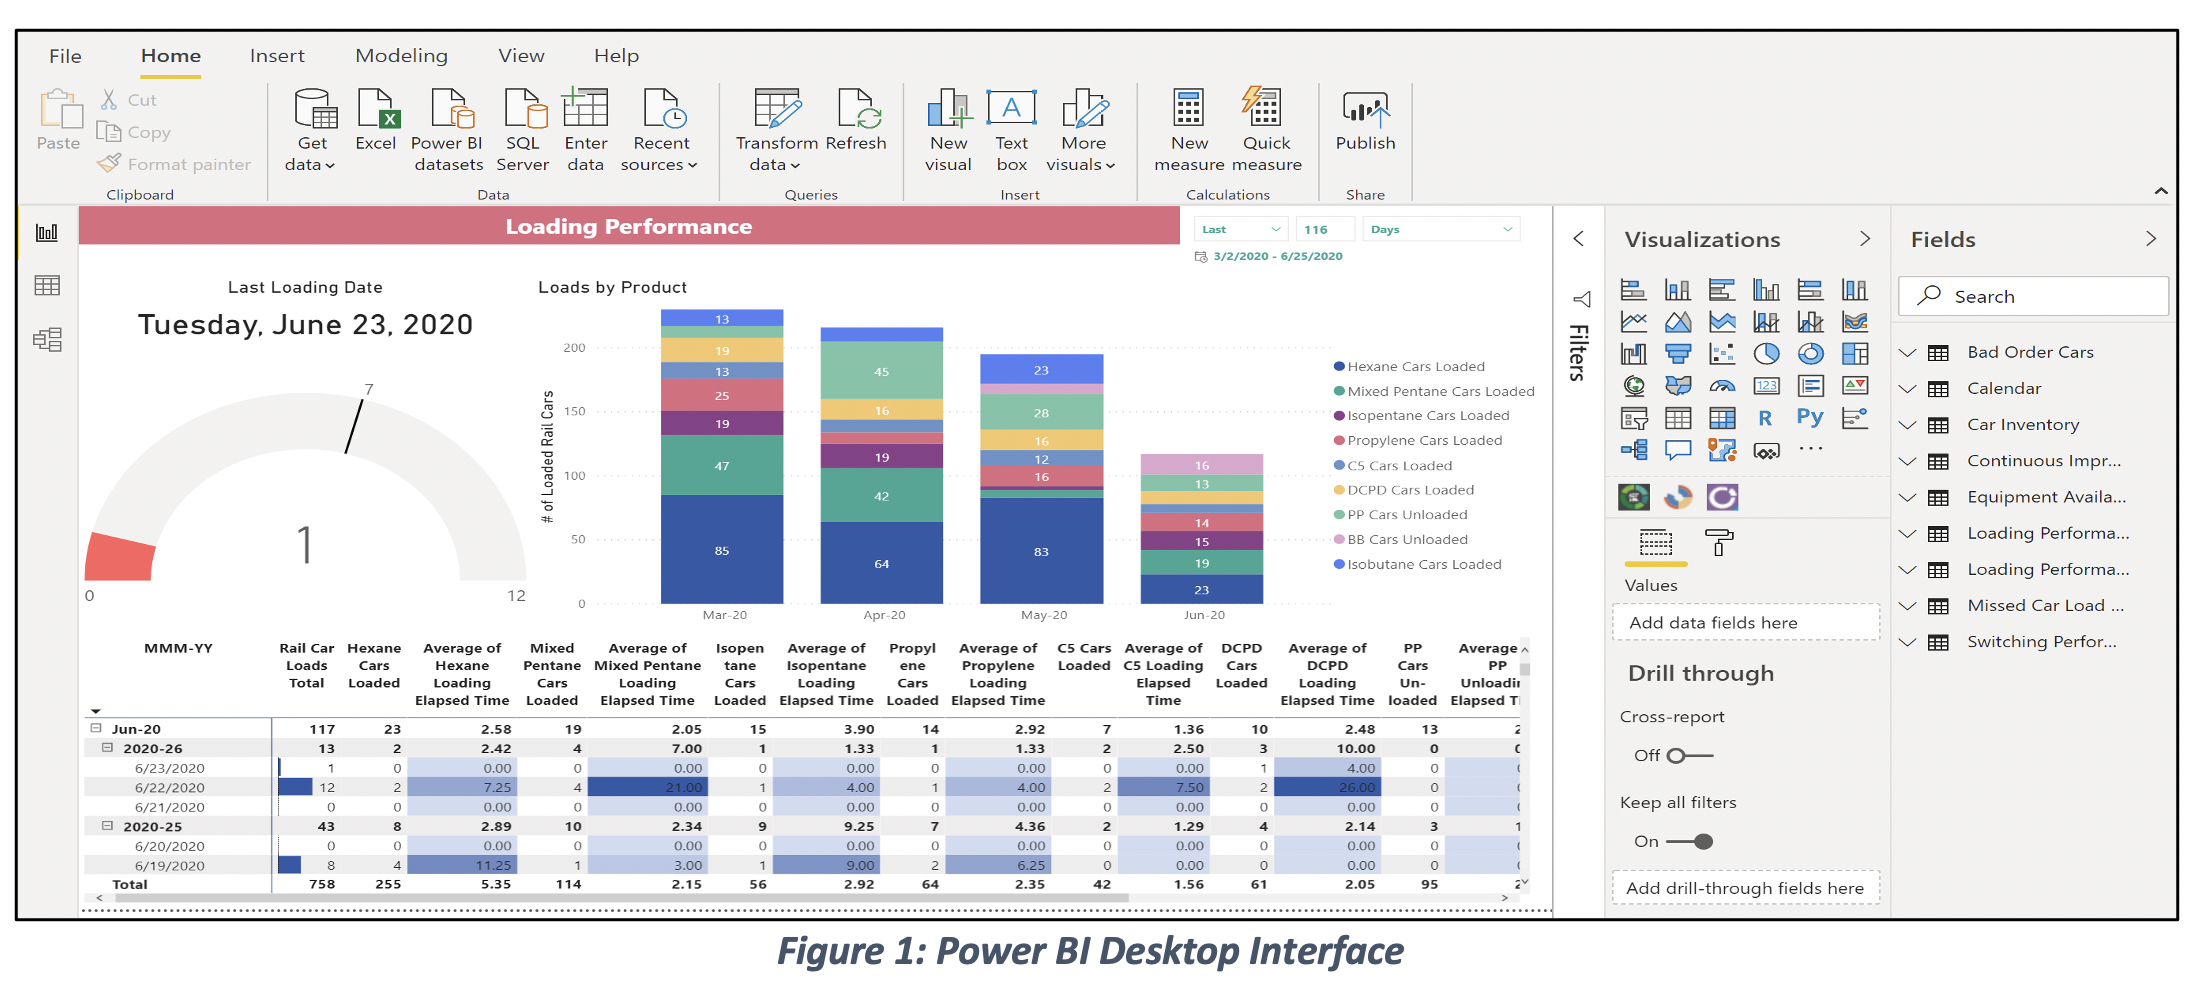This screenshot has height=1000, width=2208.
Task: Select the Q&A speech bubble visual
Action: [x=1677, y=450]
